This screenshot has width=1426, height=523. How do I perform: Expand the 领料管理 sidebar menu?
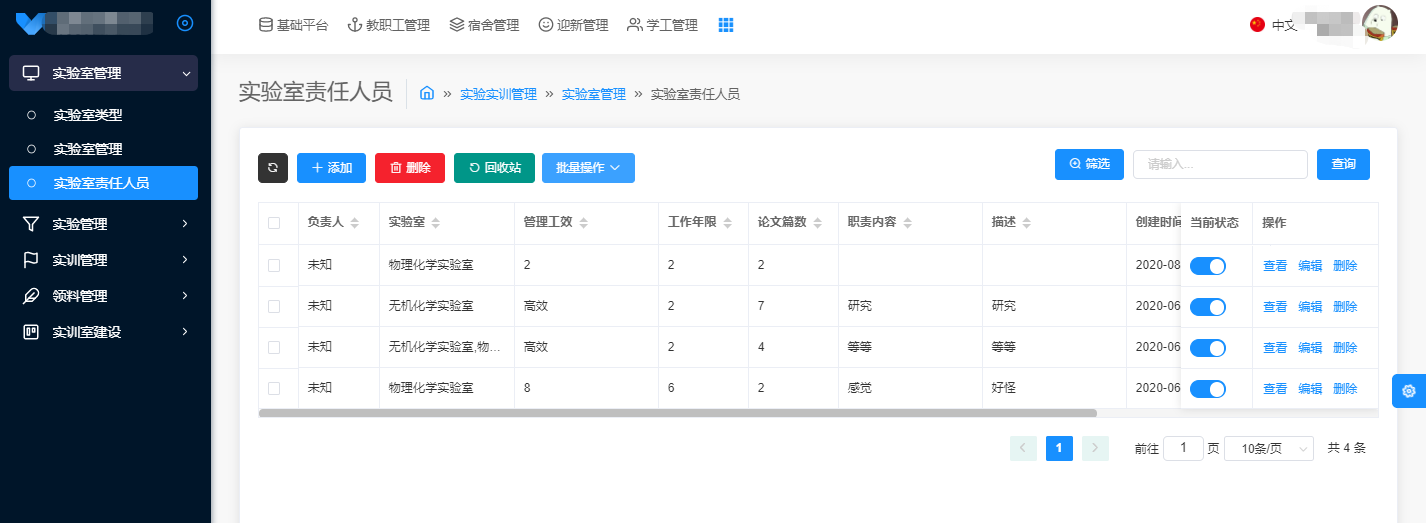point(104,296)
